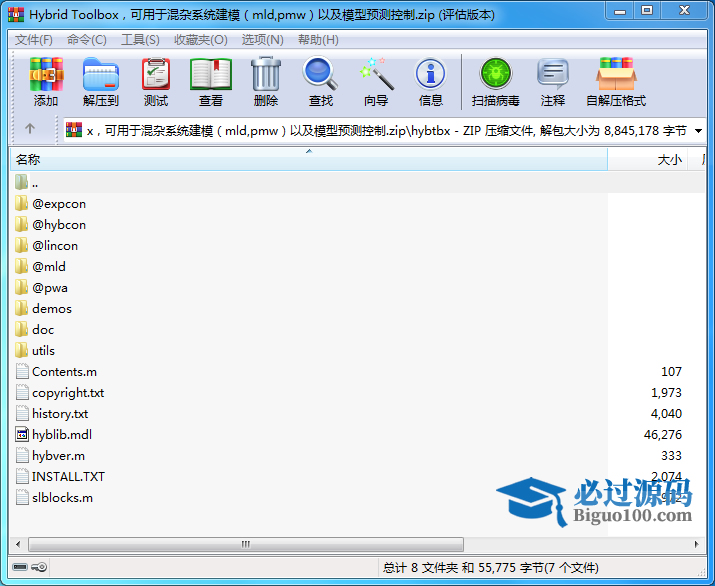Screen dimensions: 715x586
Task: Click the 333 size value
Action: 671,456
